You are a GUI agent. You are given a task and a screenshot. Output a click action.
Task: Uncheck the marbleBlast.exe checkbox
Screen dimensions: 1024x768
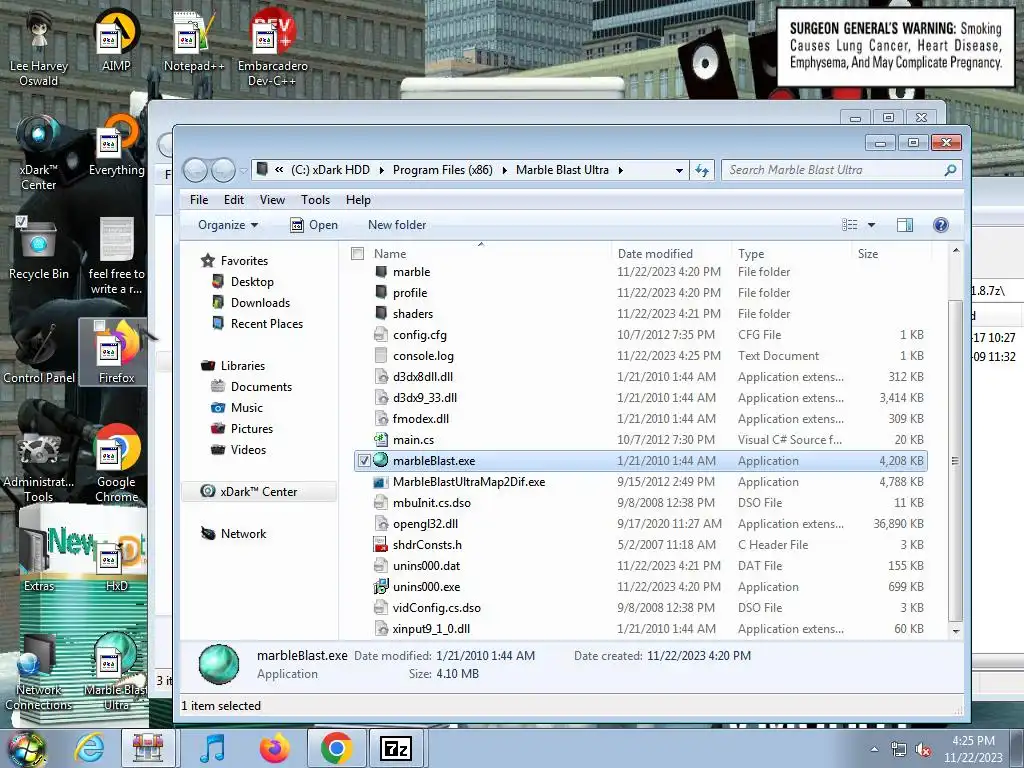tap(364, 460)
